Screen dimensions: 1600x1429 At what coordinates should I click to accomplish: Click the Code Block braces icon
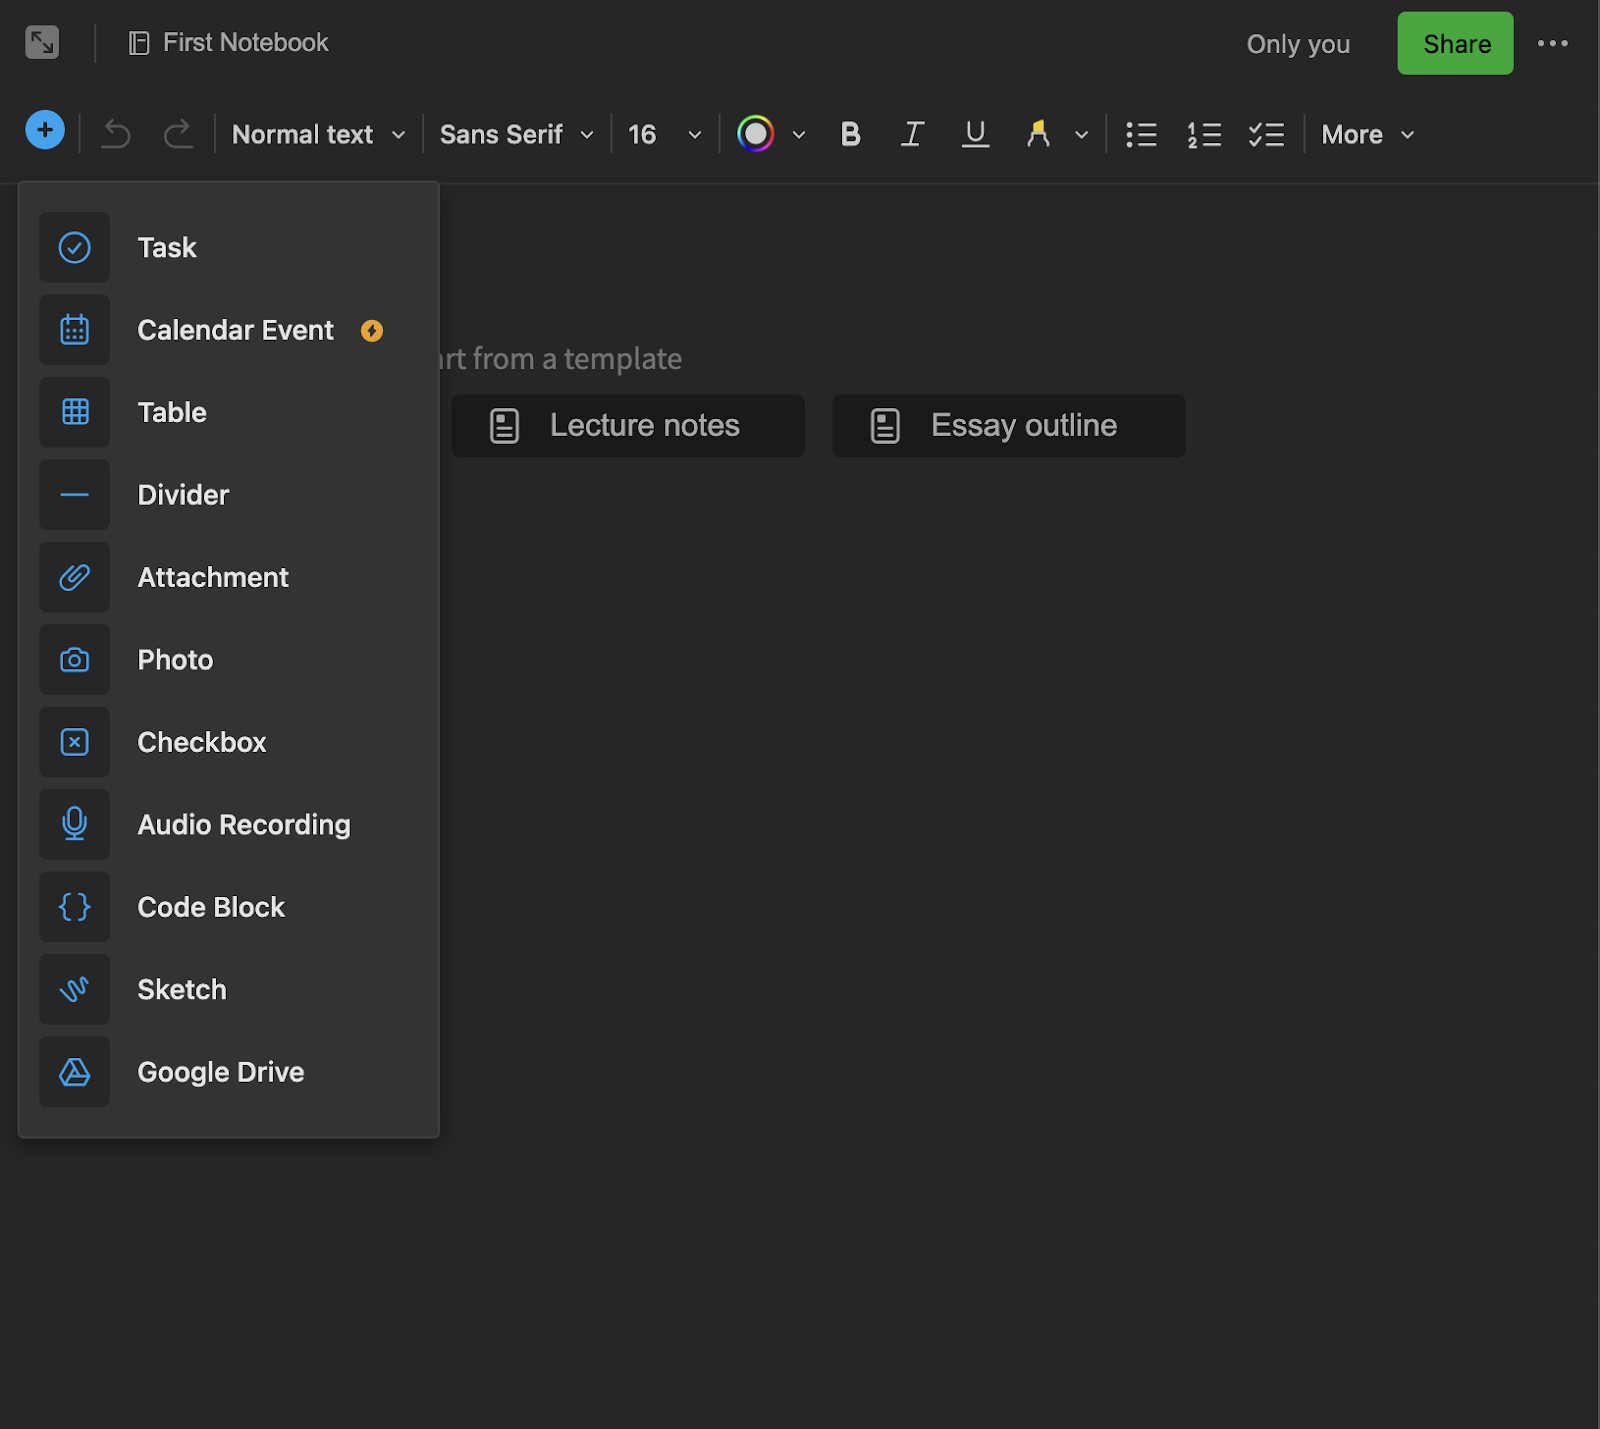click(x=75, y=907)
